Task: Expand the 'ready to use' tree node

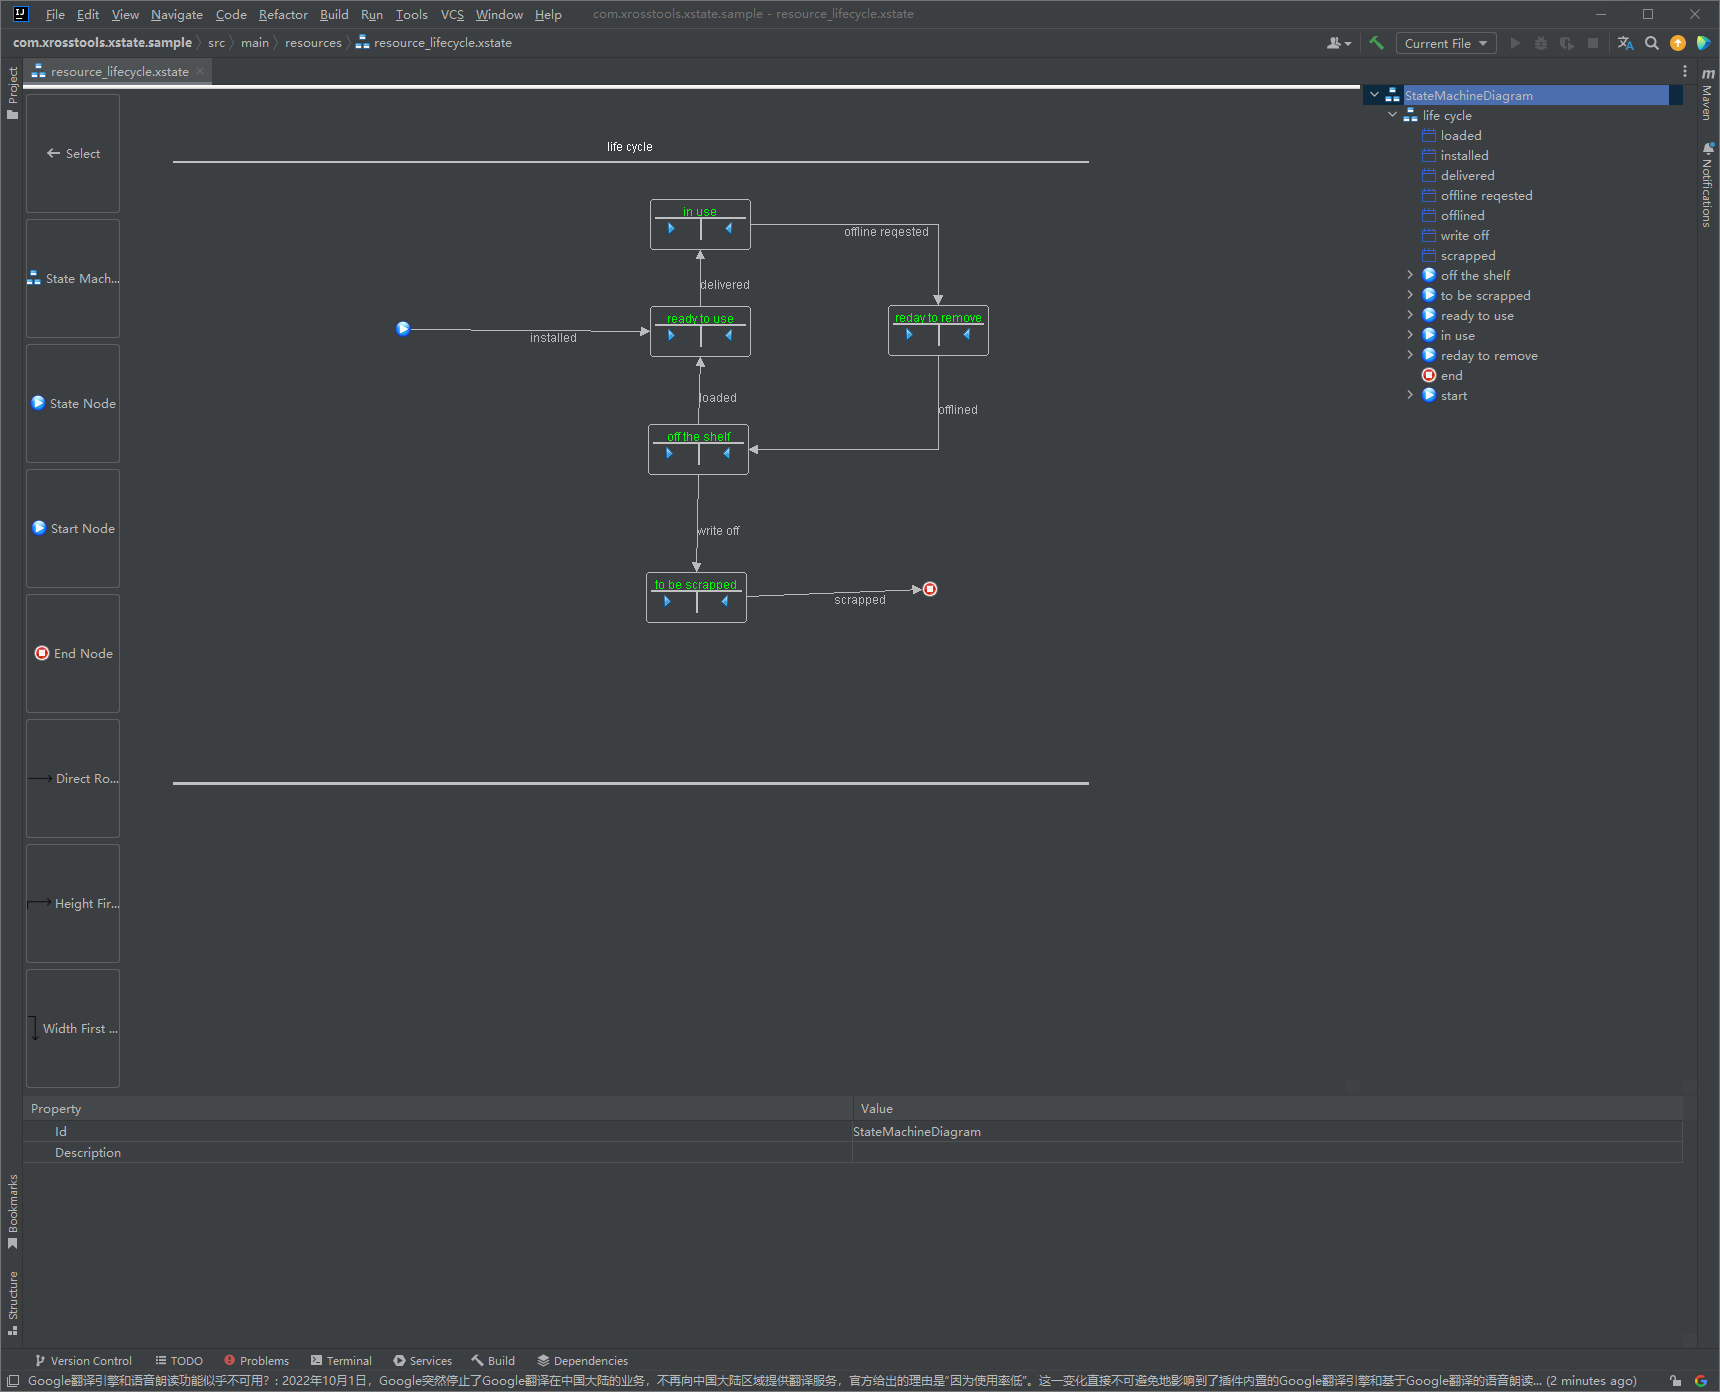Action: pyautogui.click(x=1410, y=315)
